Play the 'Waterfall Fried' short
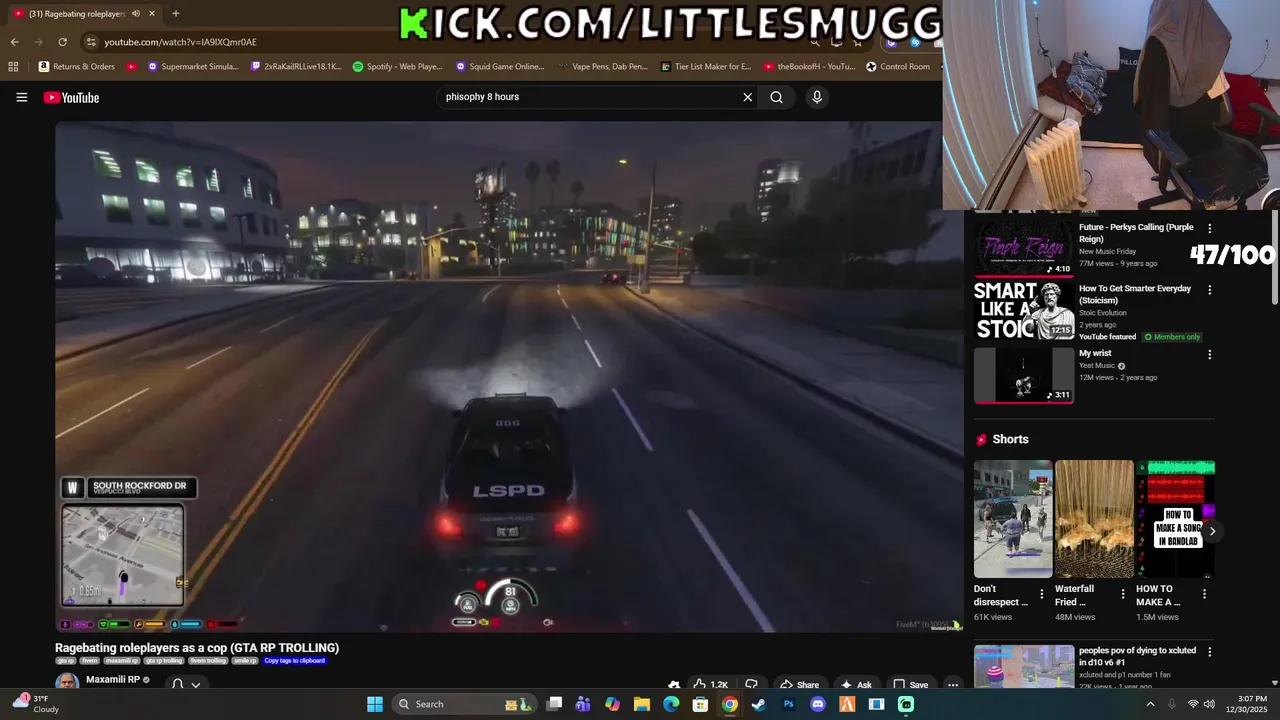The image size is (1280, 720). [1094, 519]
